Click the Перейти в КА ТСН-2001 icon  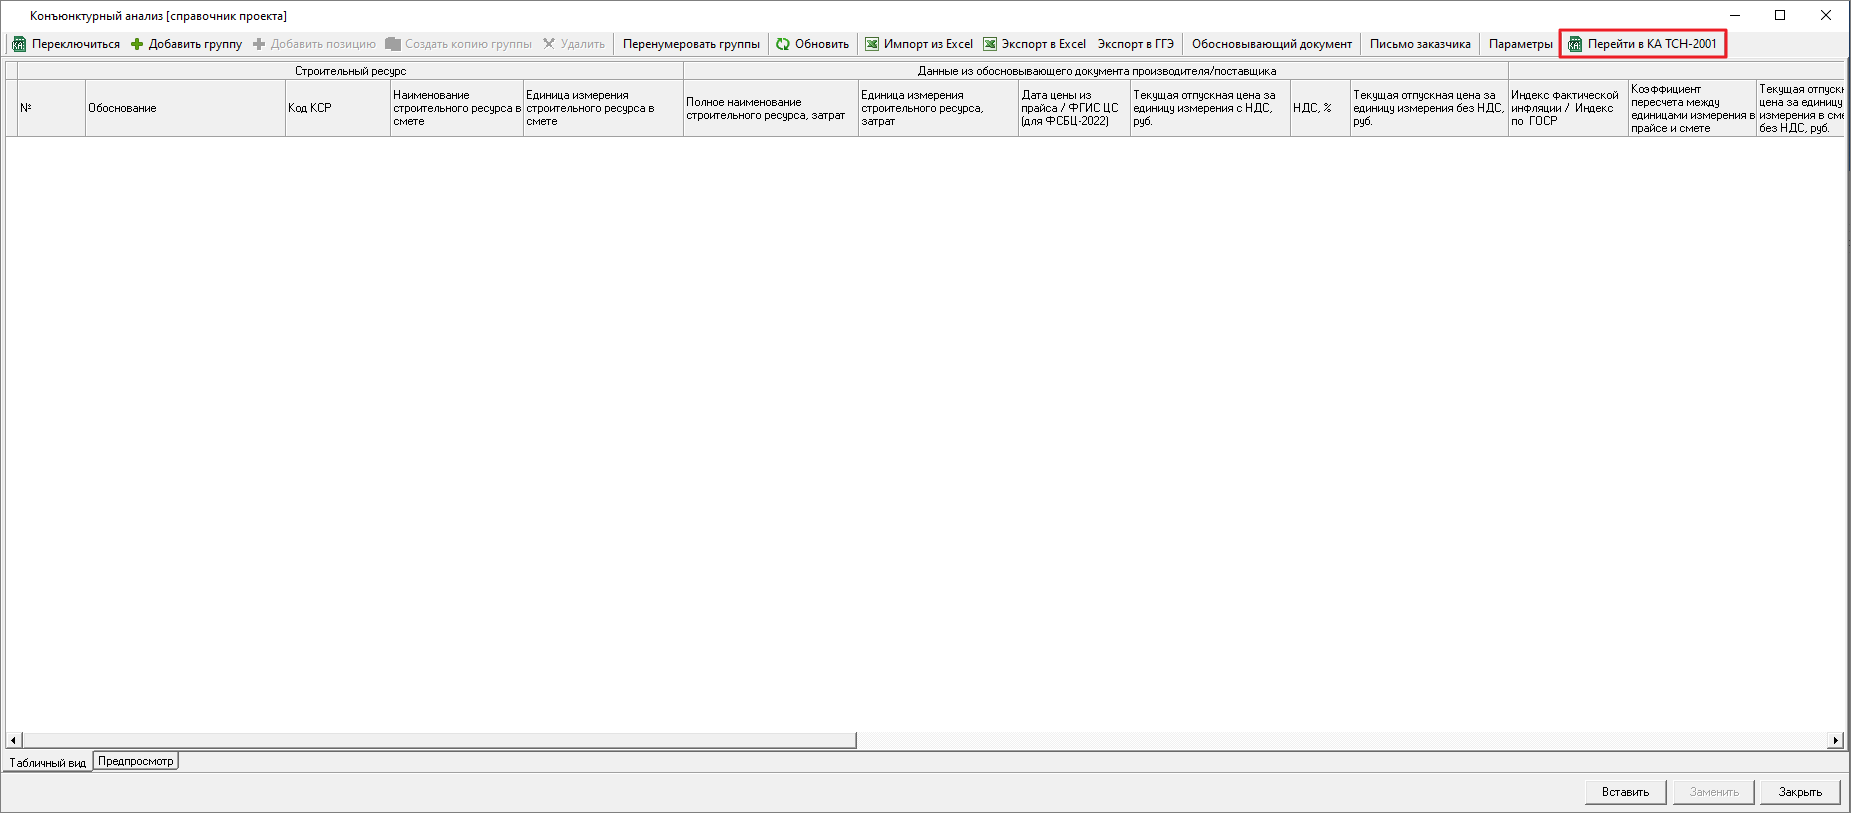1575,44
